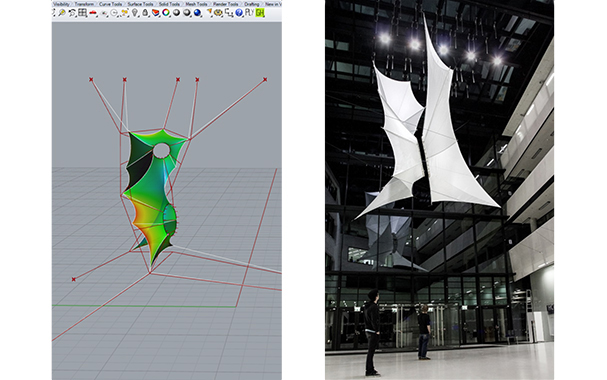Click the padlock lock icon
Viewport: 607px width, 380px height.
(145, 13)
